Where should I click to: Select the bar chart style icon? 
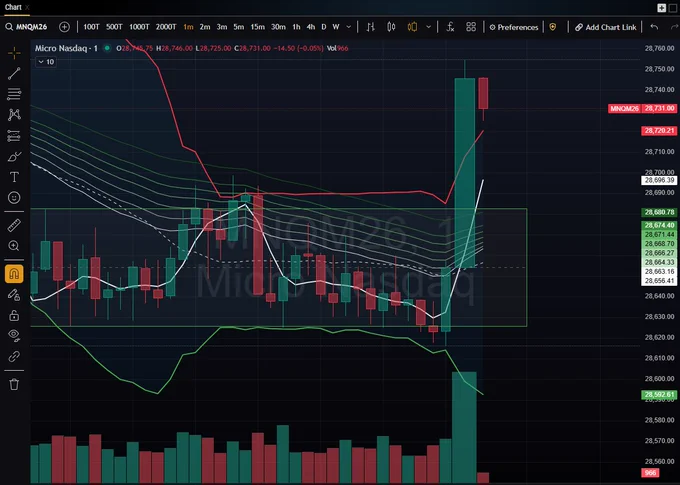pyautogui.click(x=370, y=27)
